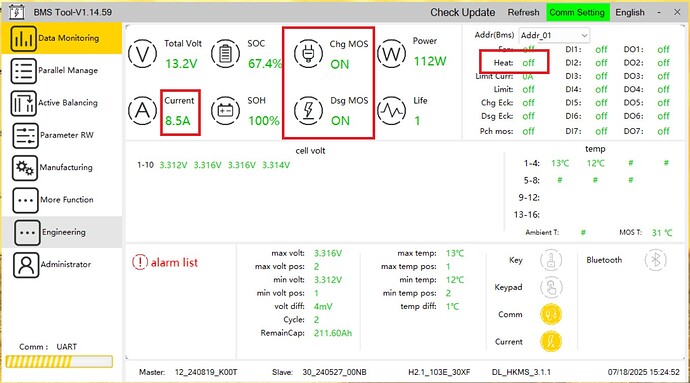Switch to Data Monitoring tab
This screenshot has width=690, height=383.
click(62, 39)
